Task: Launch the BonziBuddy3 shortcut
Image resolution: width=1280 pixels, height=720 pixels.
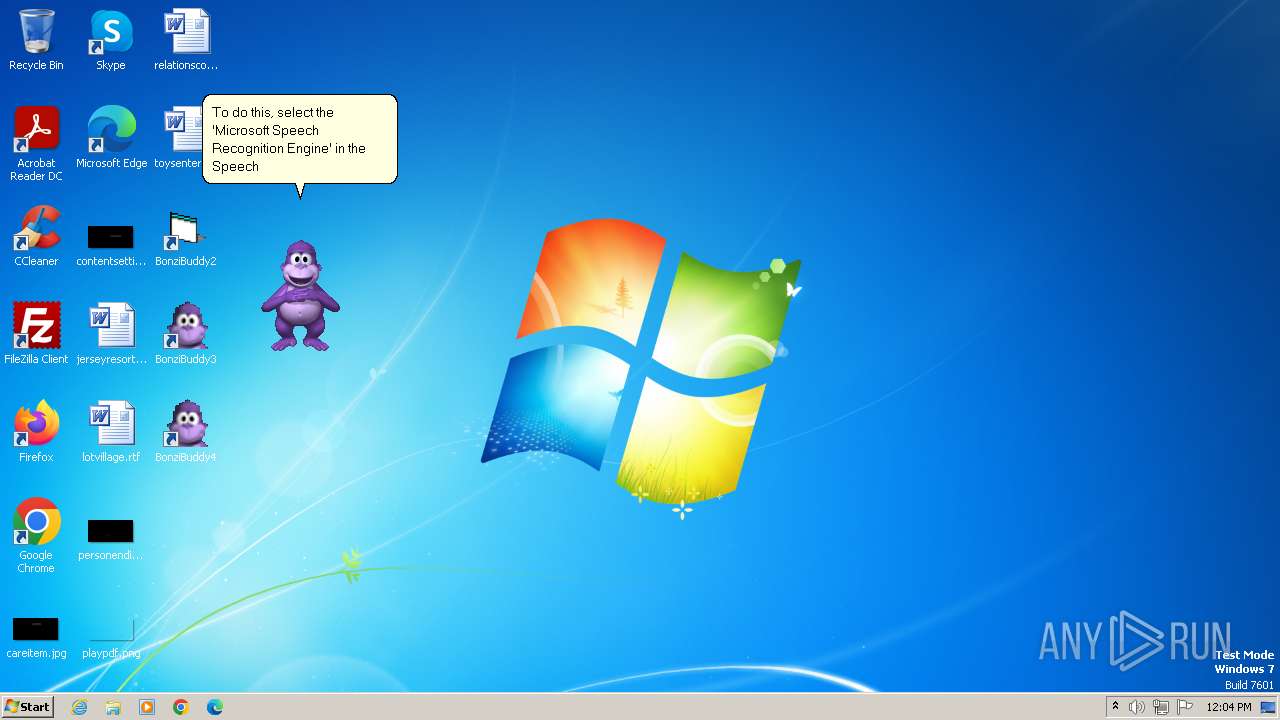Action: 186,334
